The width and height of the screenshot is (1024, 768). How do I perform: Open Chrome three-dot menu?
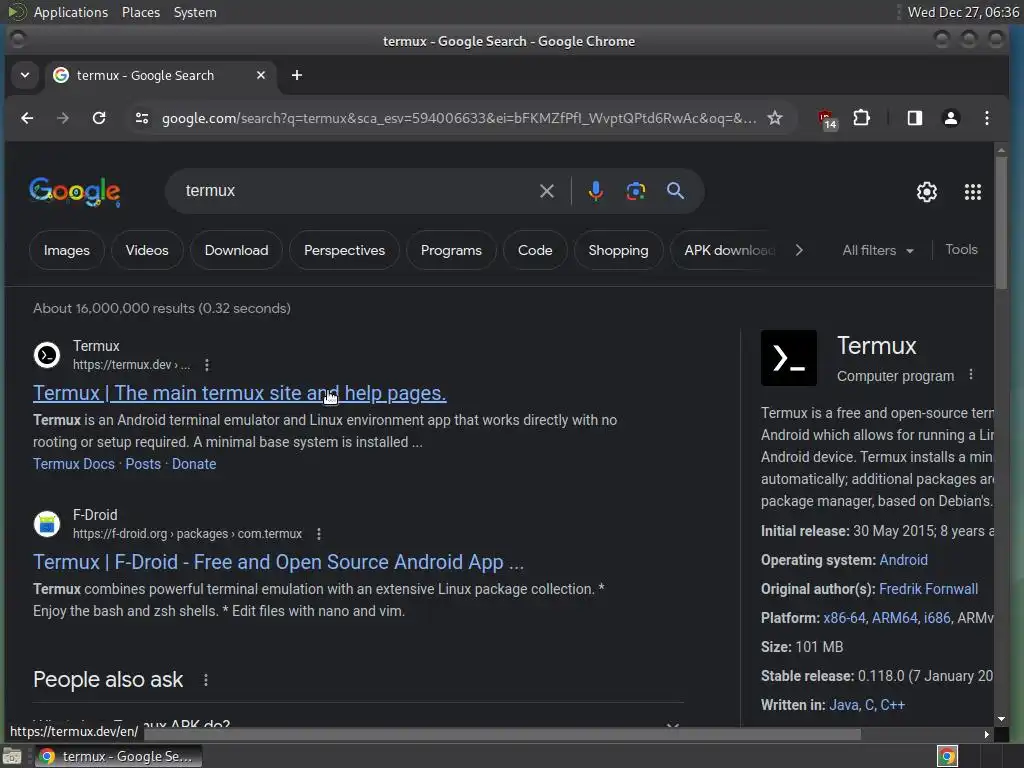point(987,118)
